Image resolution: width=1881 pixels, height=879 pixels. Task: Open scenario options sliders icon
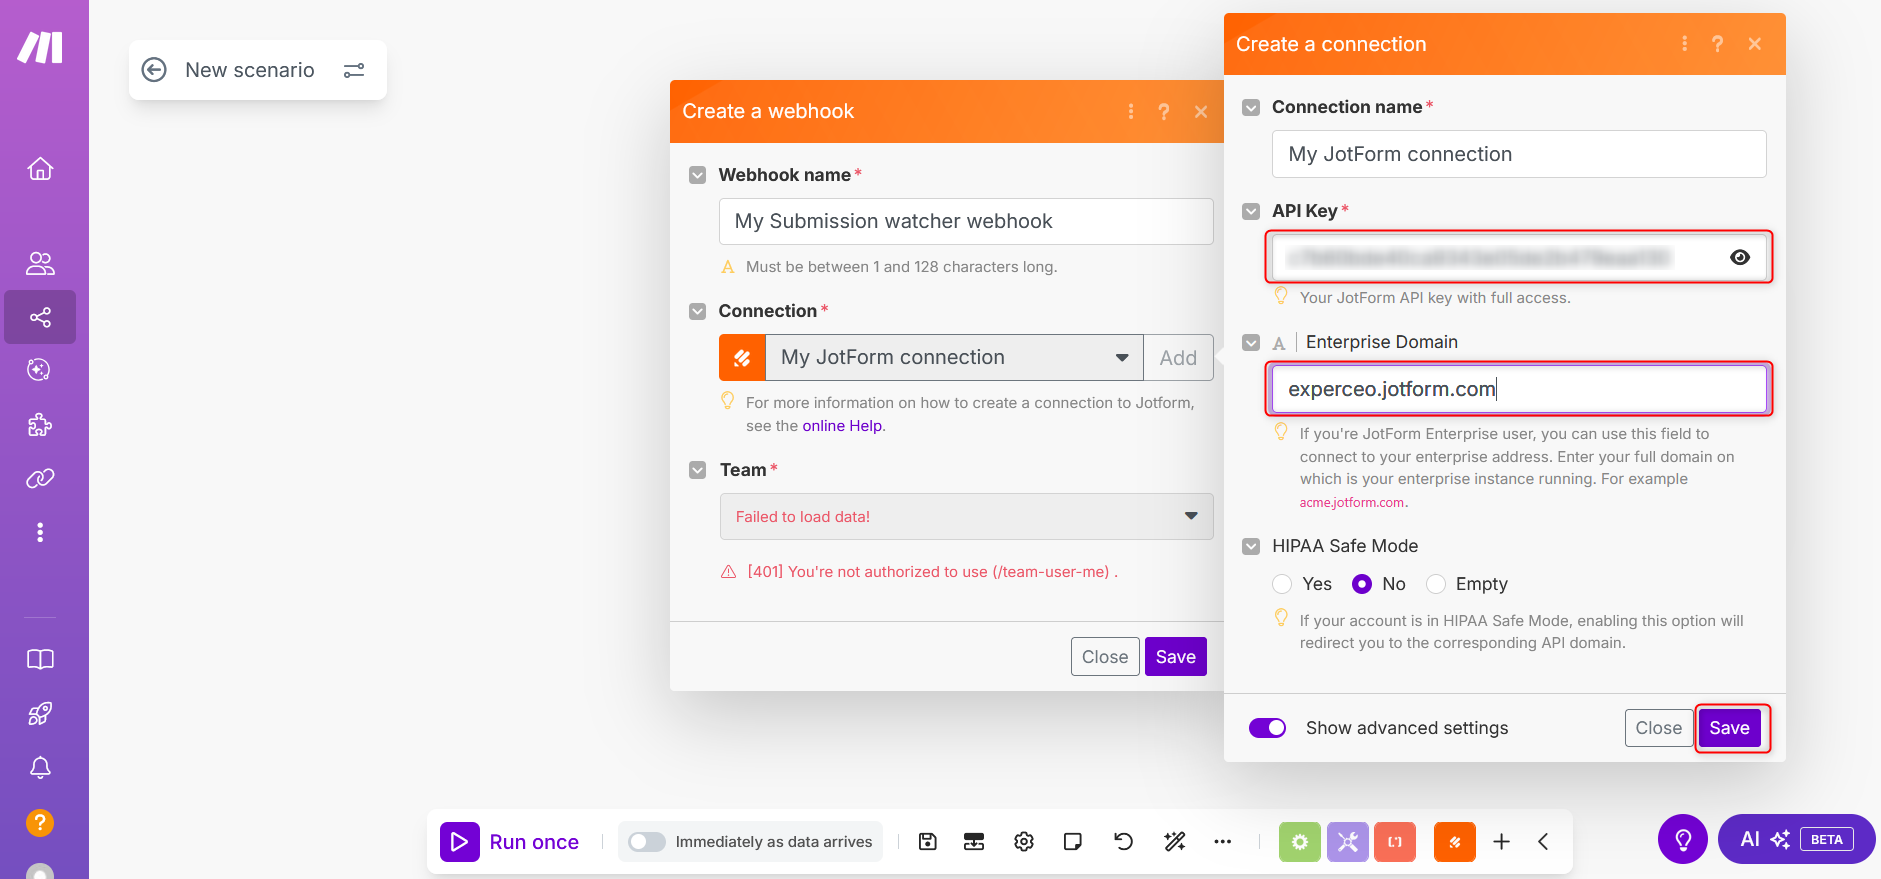[354, 70]
